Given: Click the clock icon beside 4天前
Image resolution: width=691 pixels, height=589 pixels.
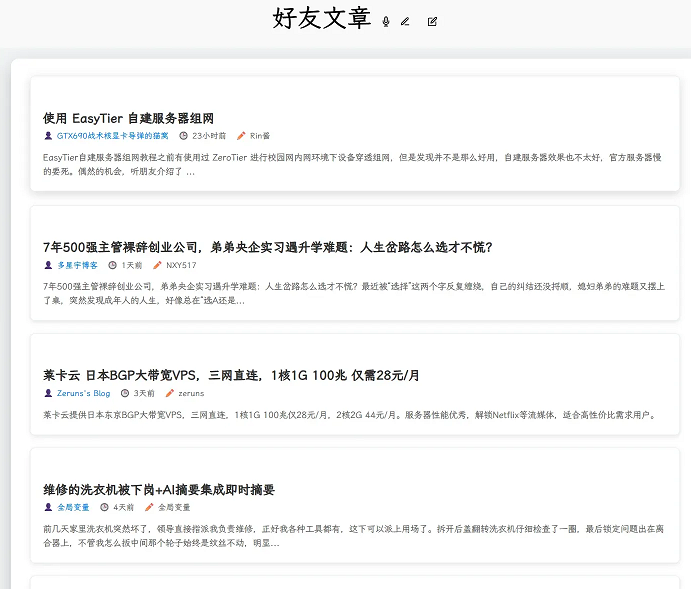Looking at the screenshot, I should click(x=104, y=507).
